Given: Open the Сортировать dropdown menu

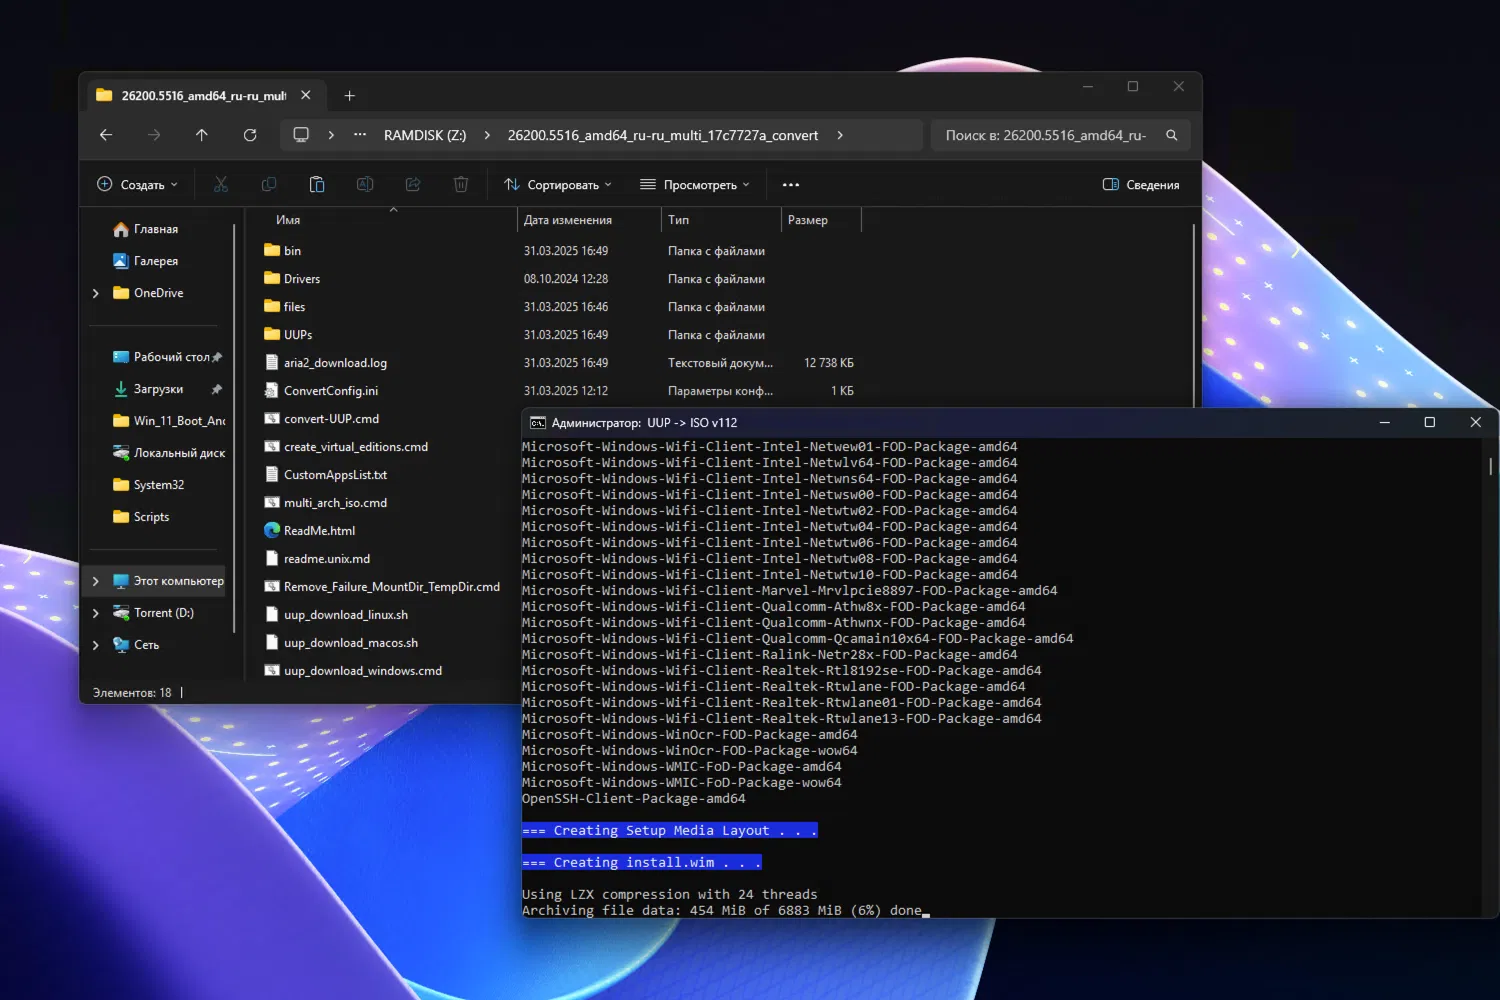Looking at the screenshot, I should click(x=558, y=185).
